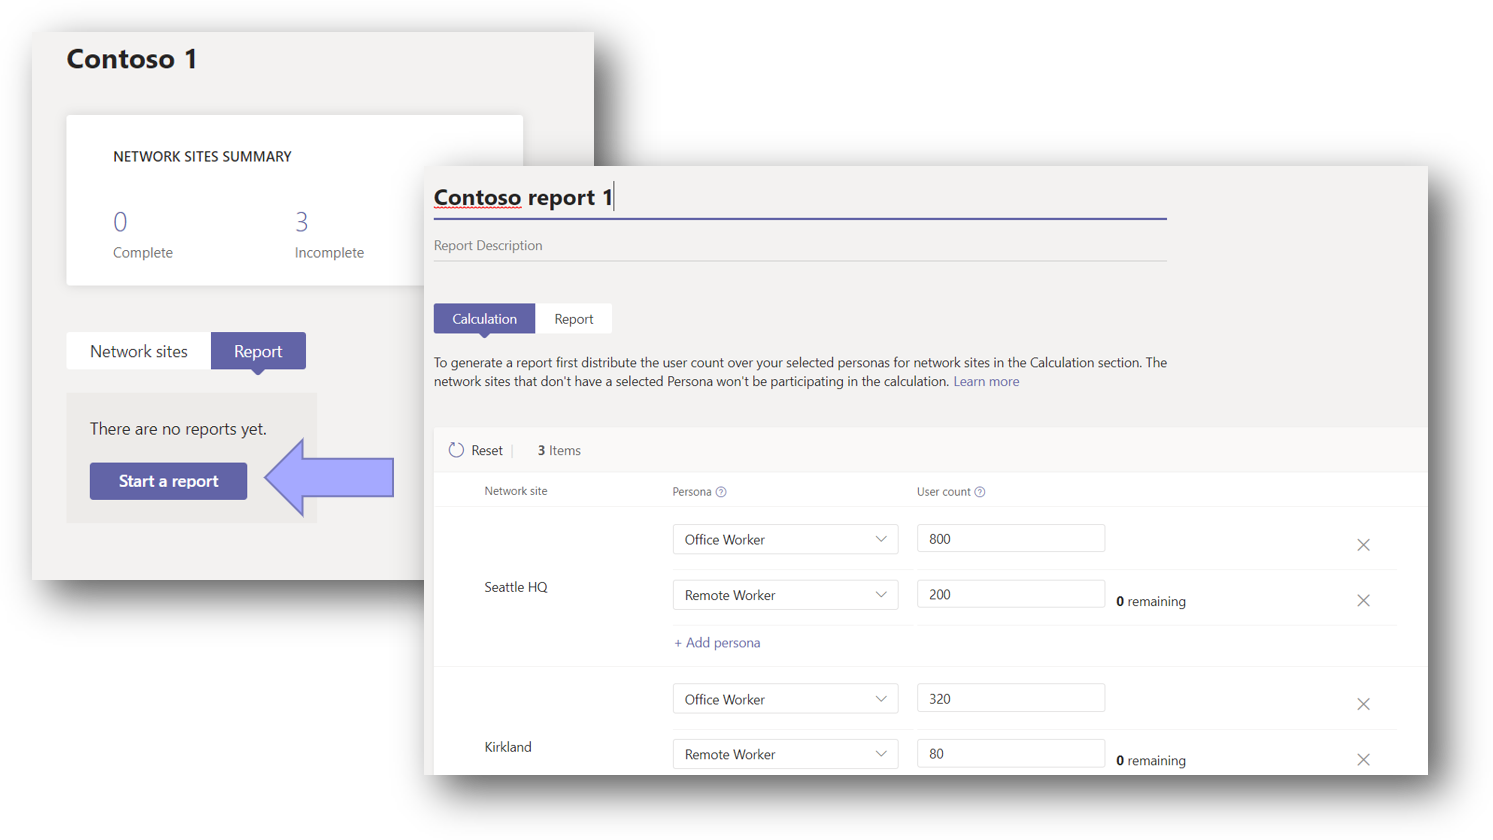Click the 800 user count field for Seattle HQ

(1010, 537)
